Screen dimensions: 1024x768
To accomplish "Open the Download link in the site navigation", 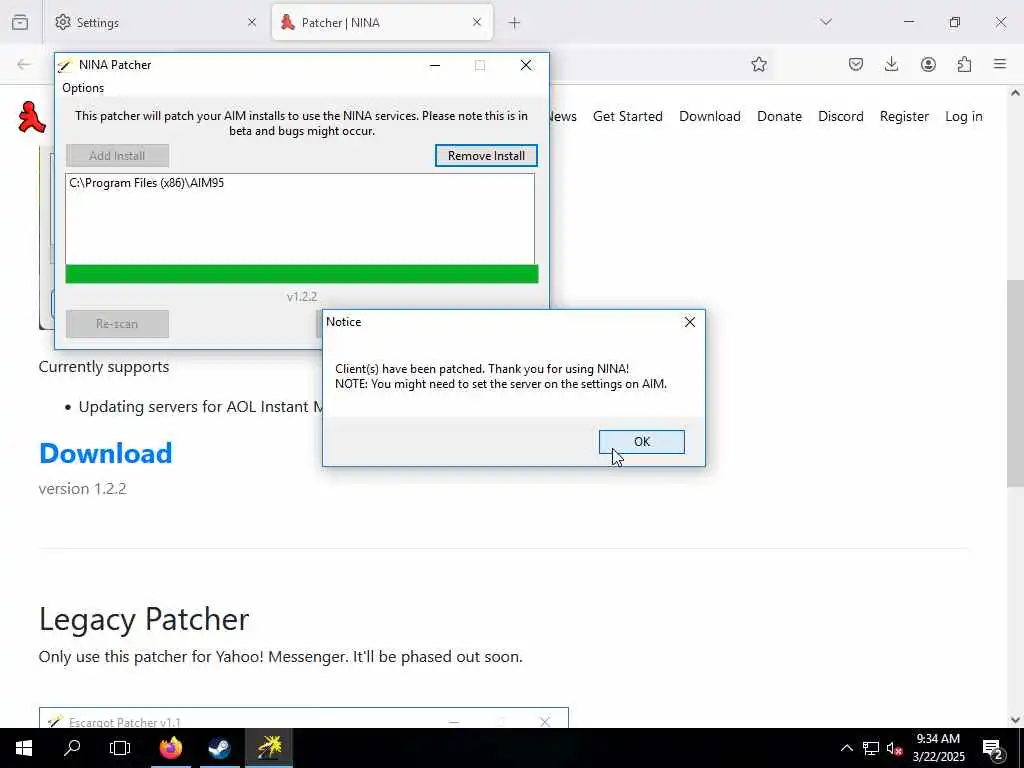I will [710, 116].
